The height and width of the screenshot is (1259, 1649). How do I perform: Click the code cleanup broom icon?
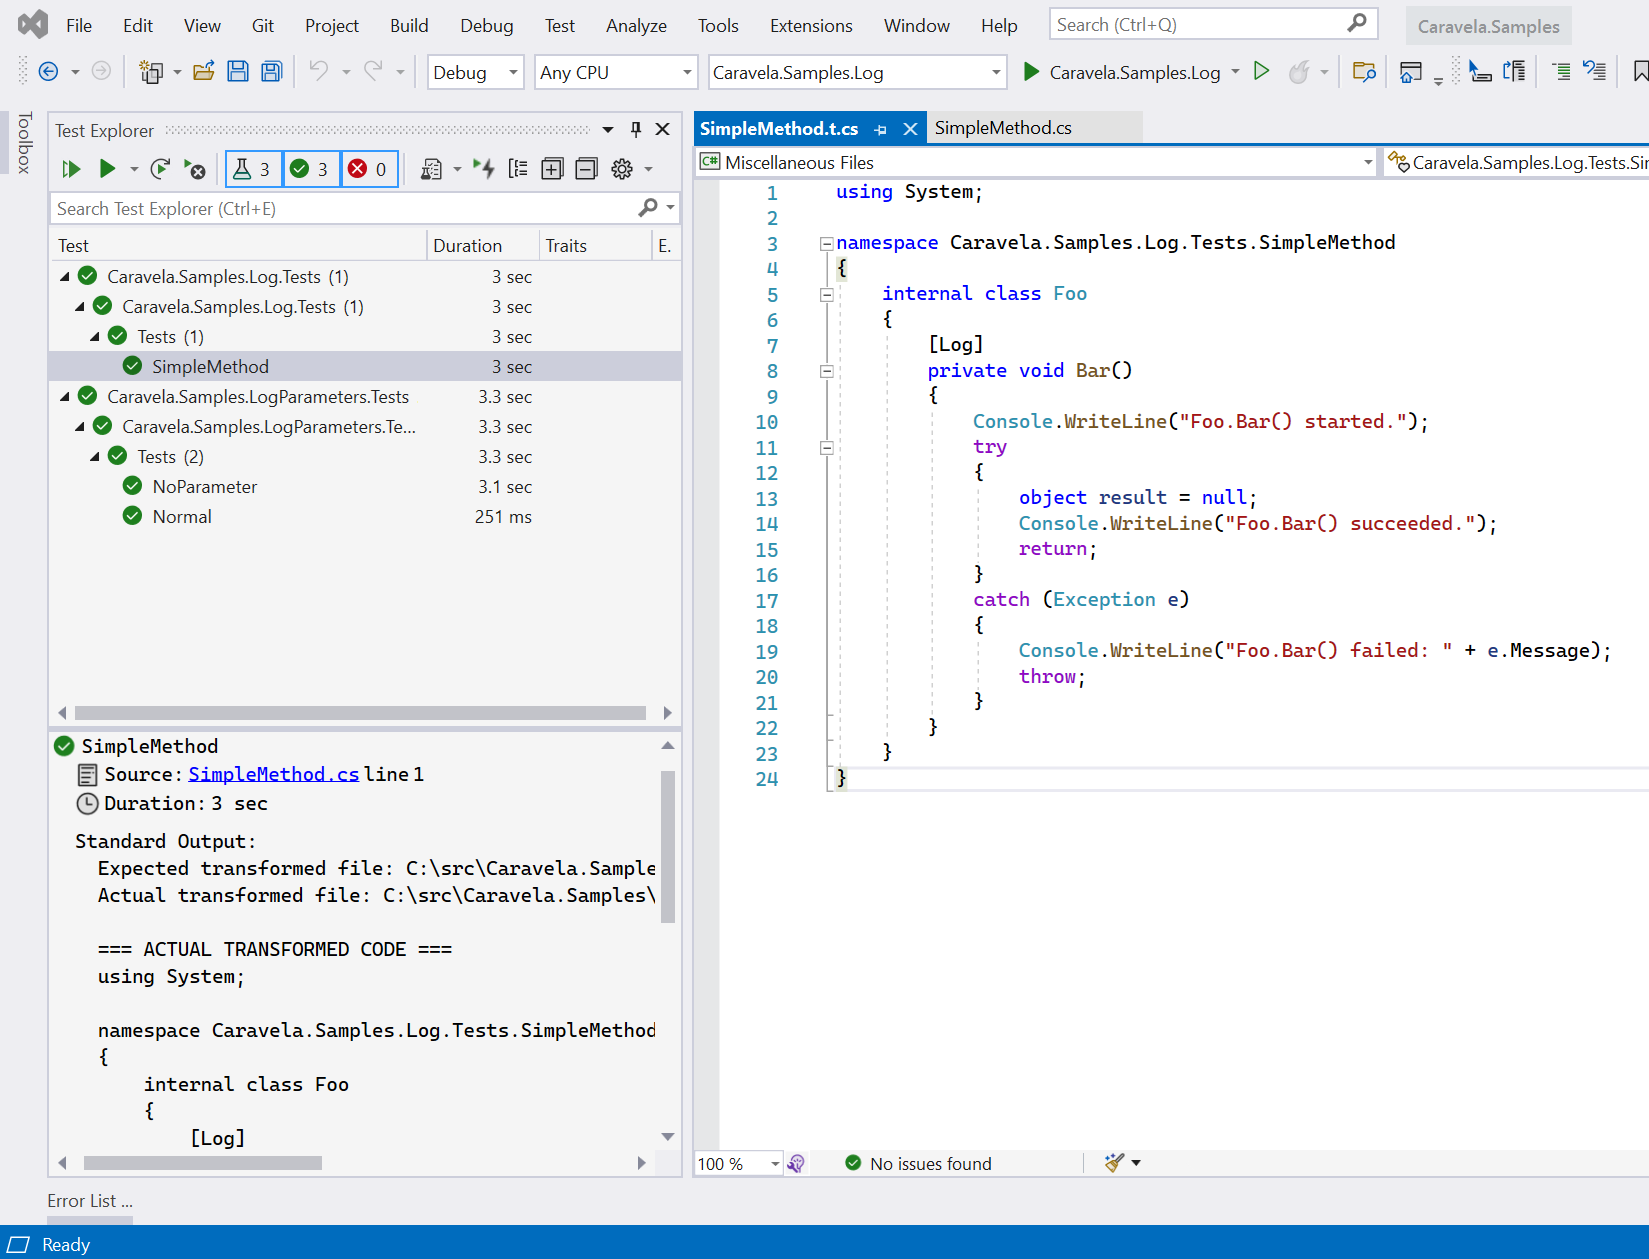click(x=1114, y=1163)
